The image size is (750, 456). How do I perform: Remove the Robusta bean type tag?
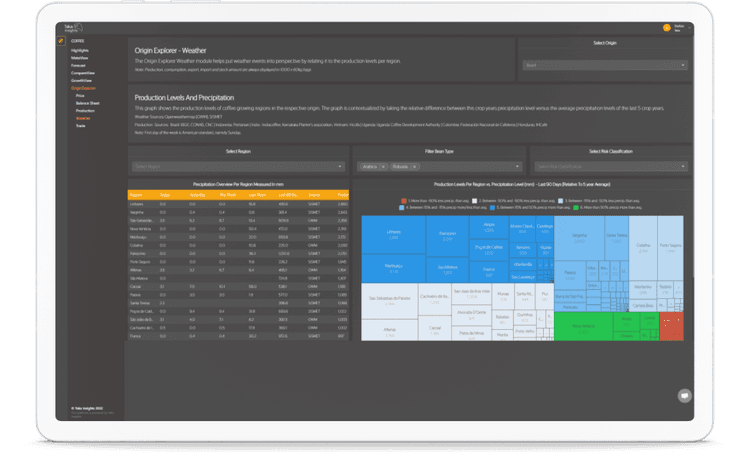414,167
